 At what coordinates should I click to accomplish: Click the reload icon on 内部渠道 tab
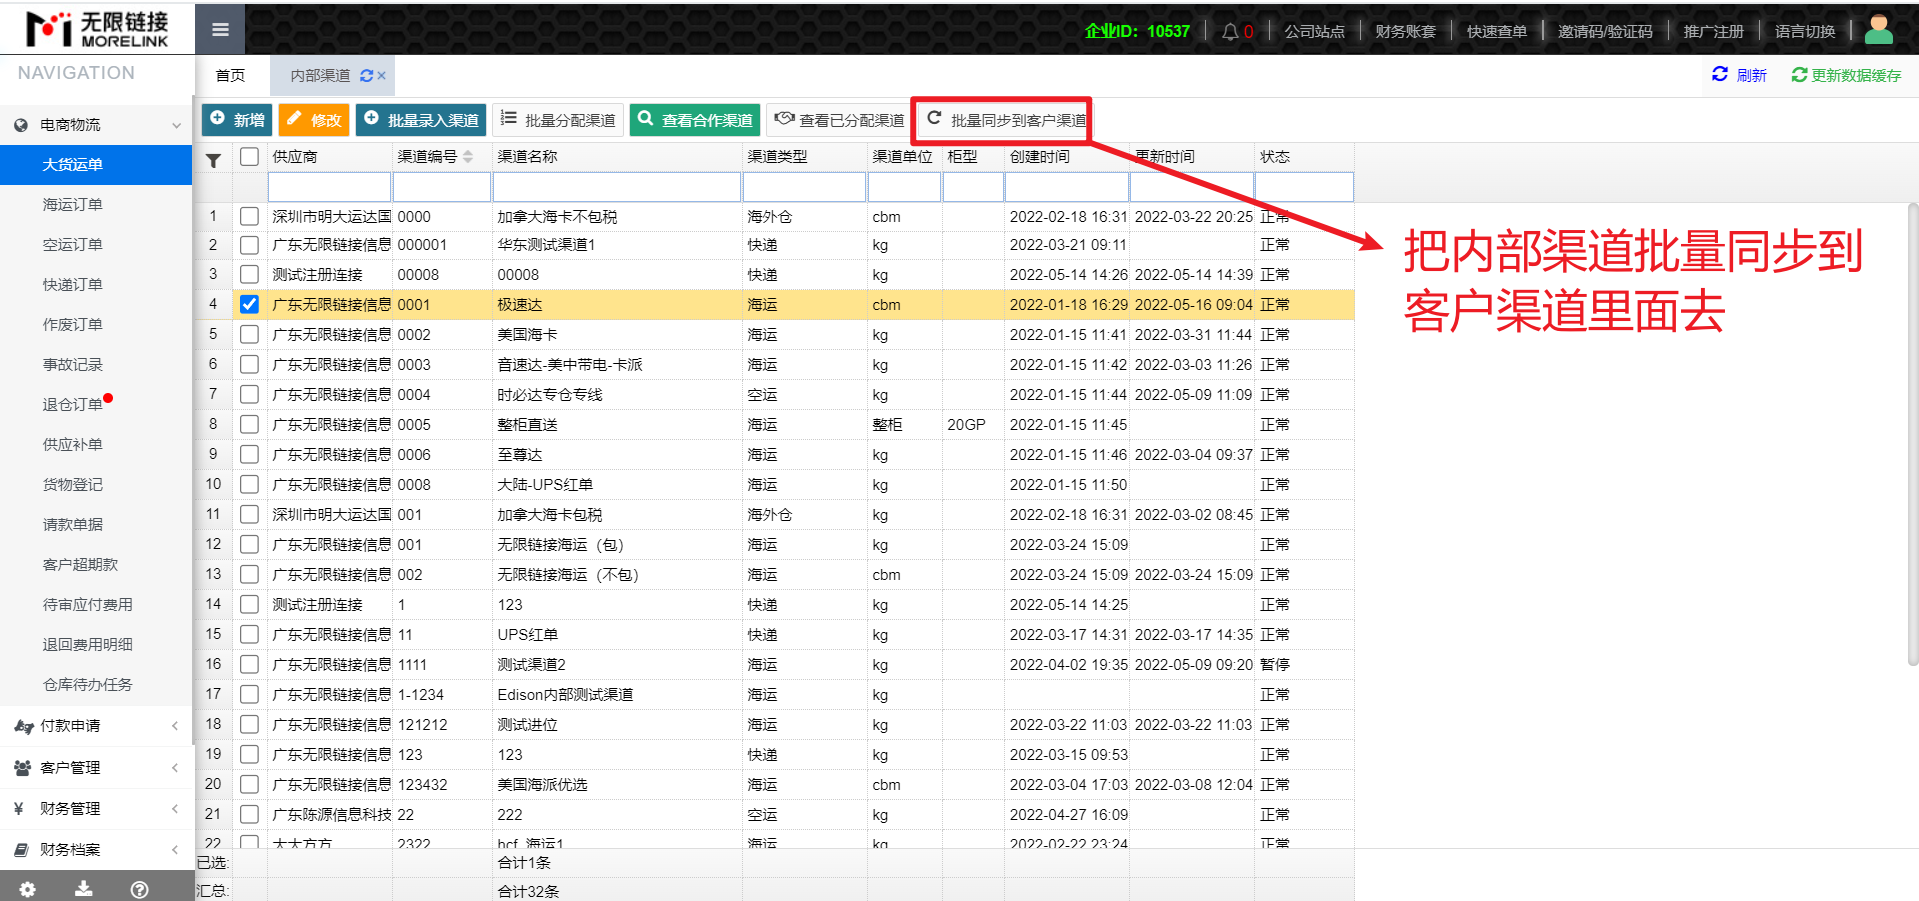click(366, 76)
